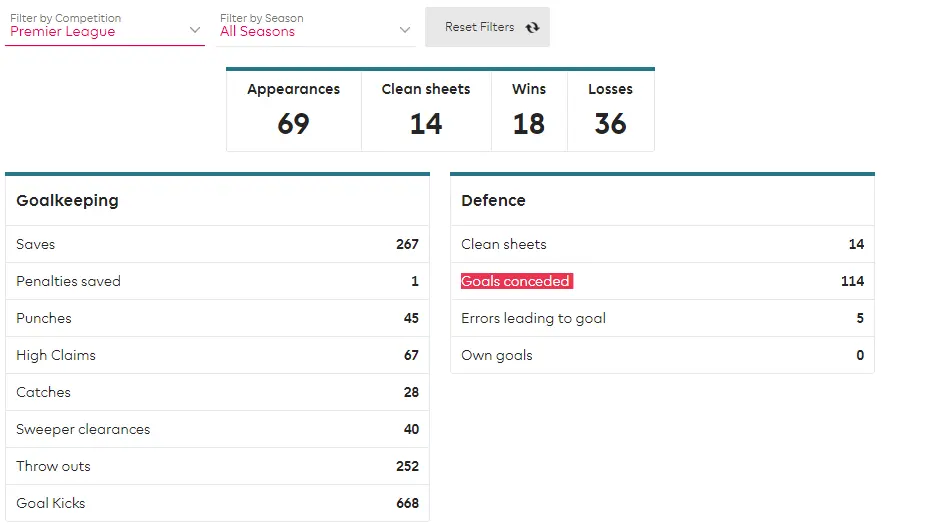
Task: Click the Losses summary box
Action: click(x=610, y=110)
